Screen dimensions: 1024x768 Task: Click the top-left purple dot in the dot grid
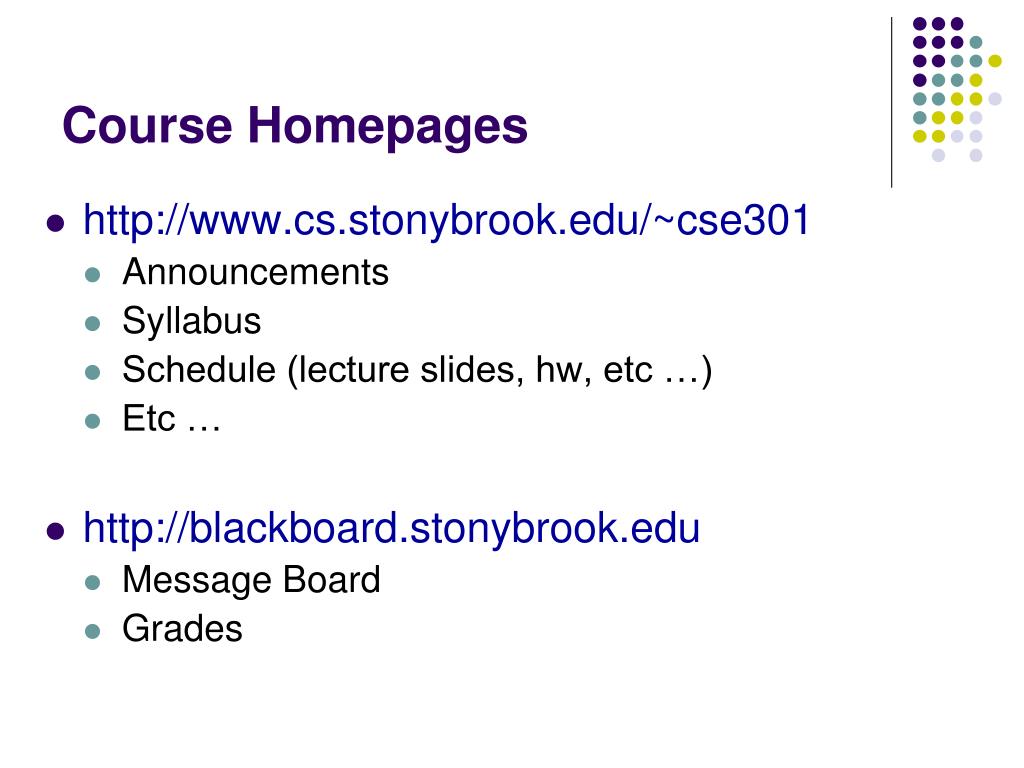click(920, 24)
